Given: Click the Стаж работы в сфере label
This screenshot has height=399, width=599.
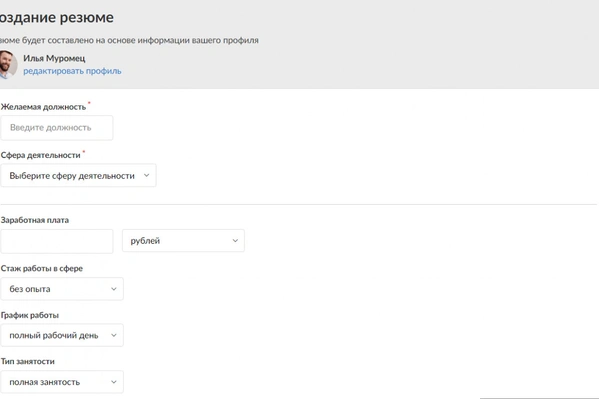Looking at the screenshot, I should pyautogui.click(x=42, y=269).
